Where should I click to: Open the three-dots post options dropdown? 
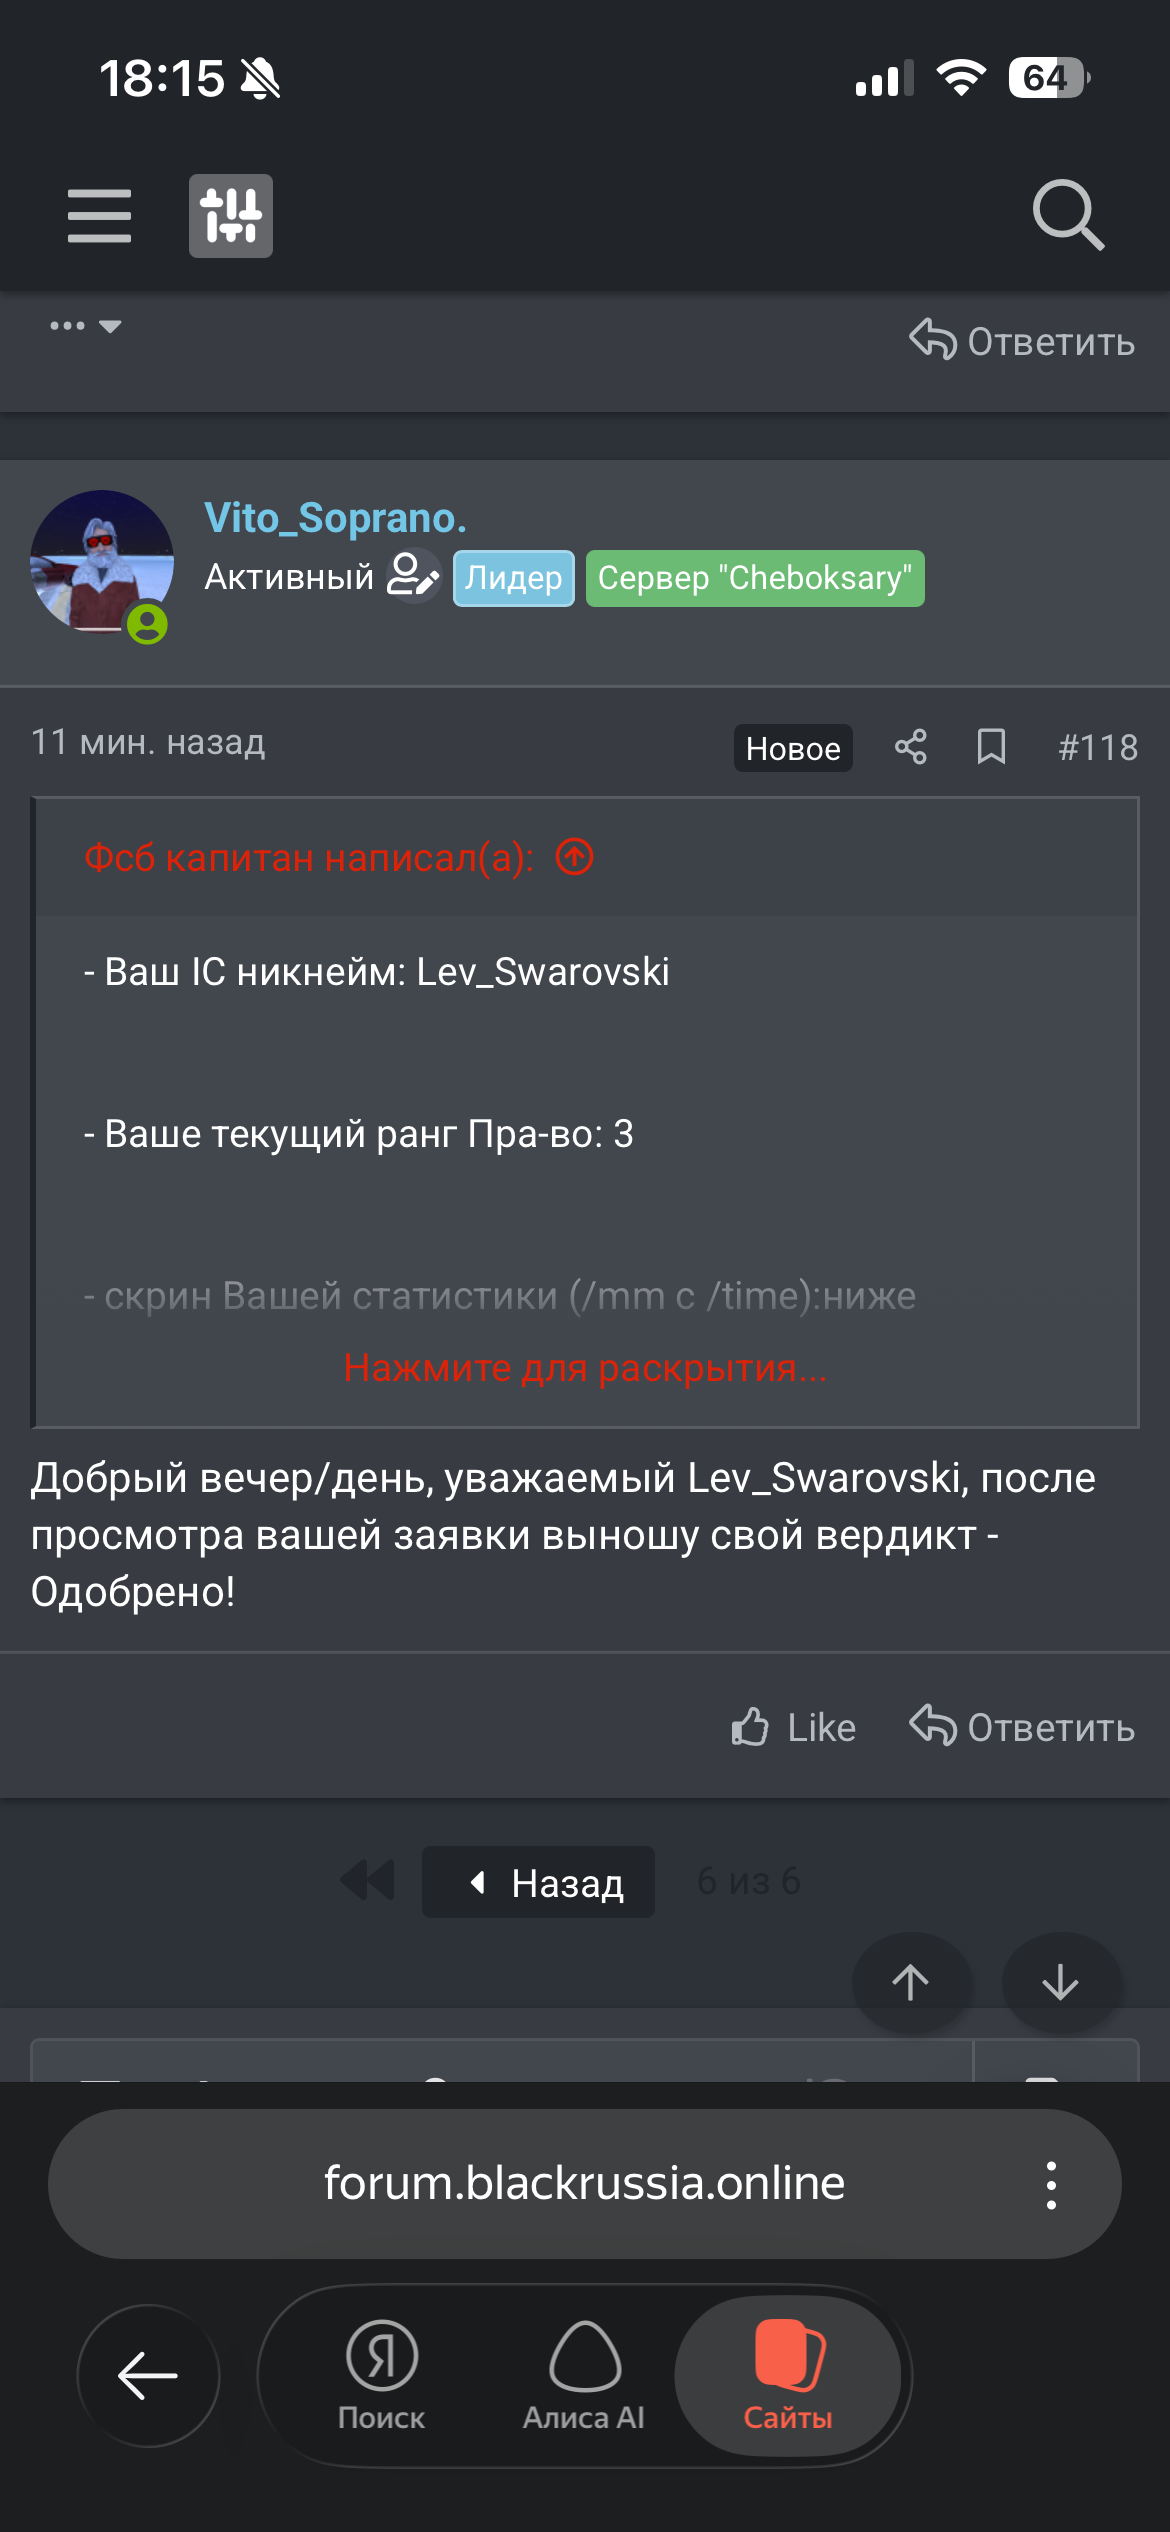(x=86, y=326)
